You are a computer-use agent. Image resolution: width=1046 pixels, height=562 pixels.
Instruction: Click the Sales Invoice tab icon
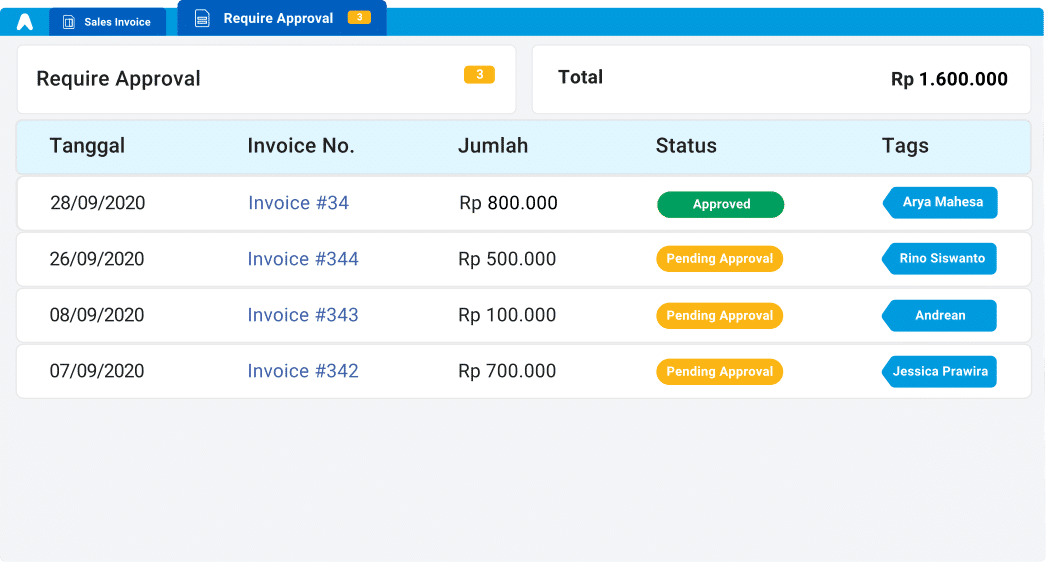pos(69,22)
